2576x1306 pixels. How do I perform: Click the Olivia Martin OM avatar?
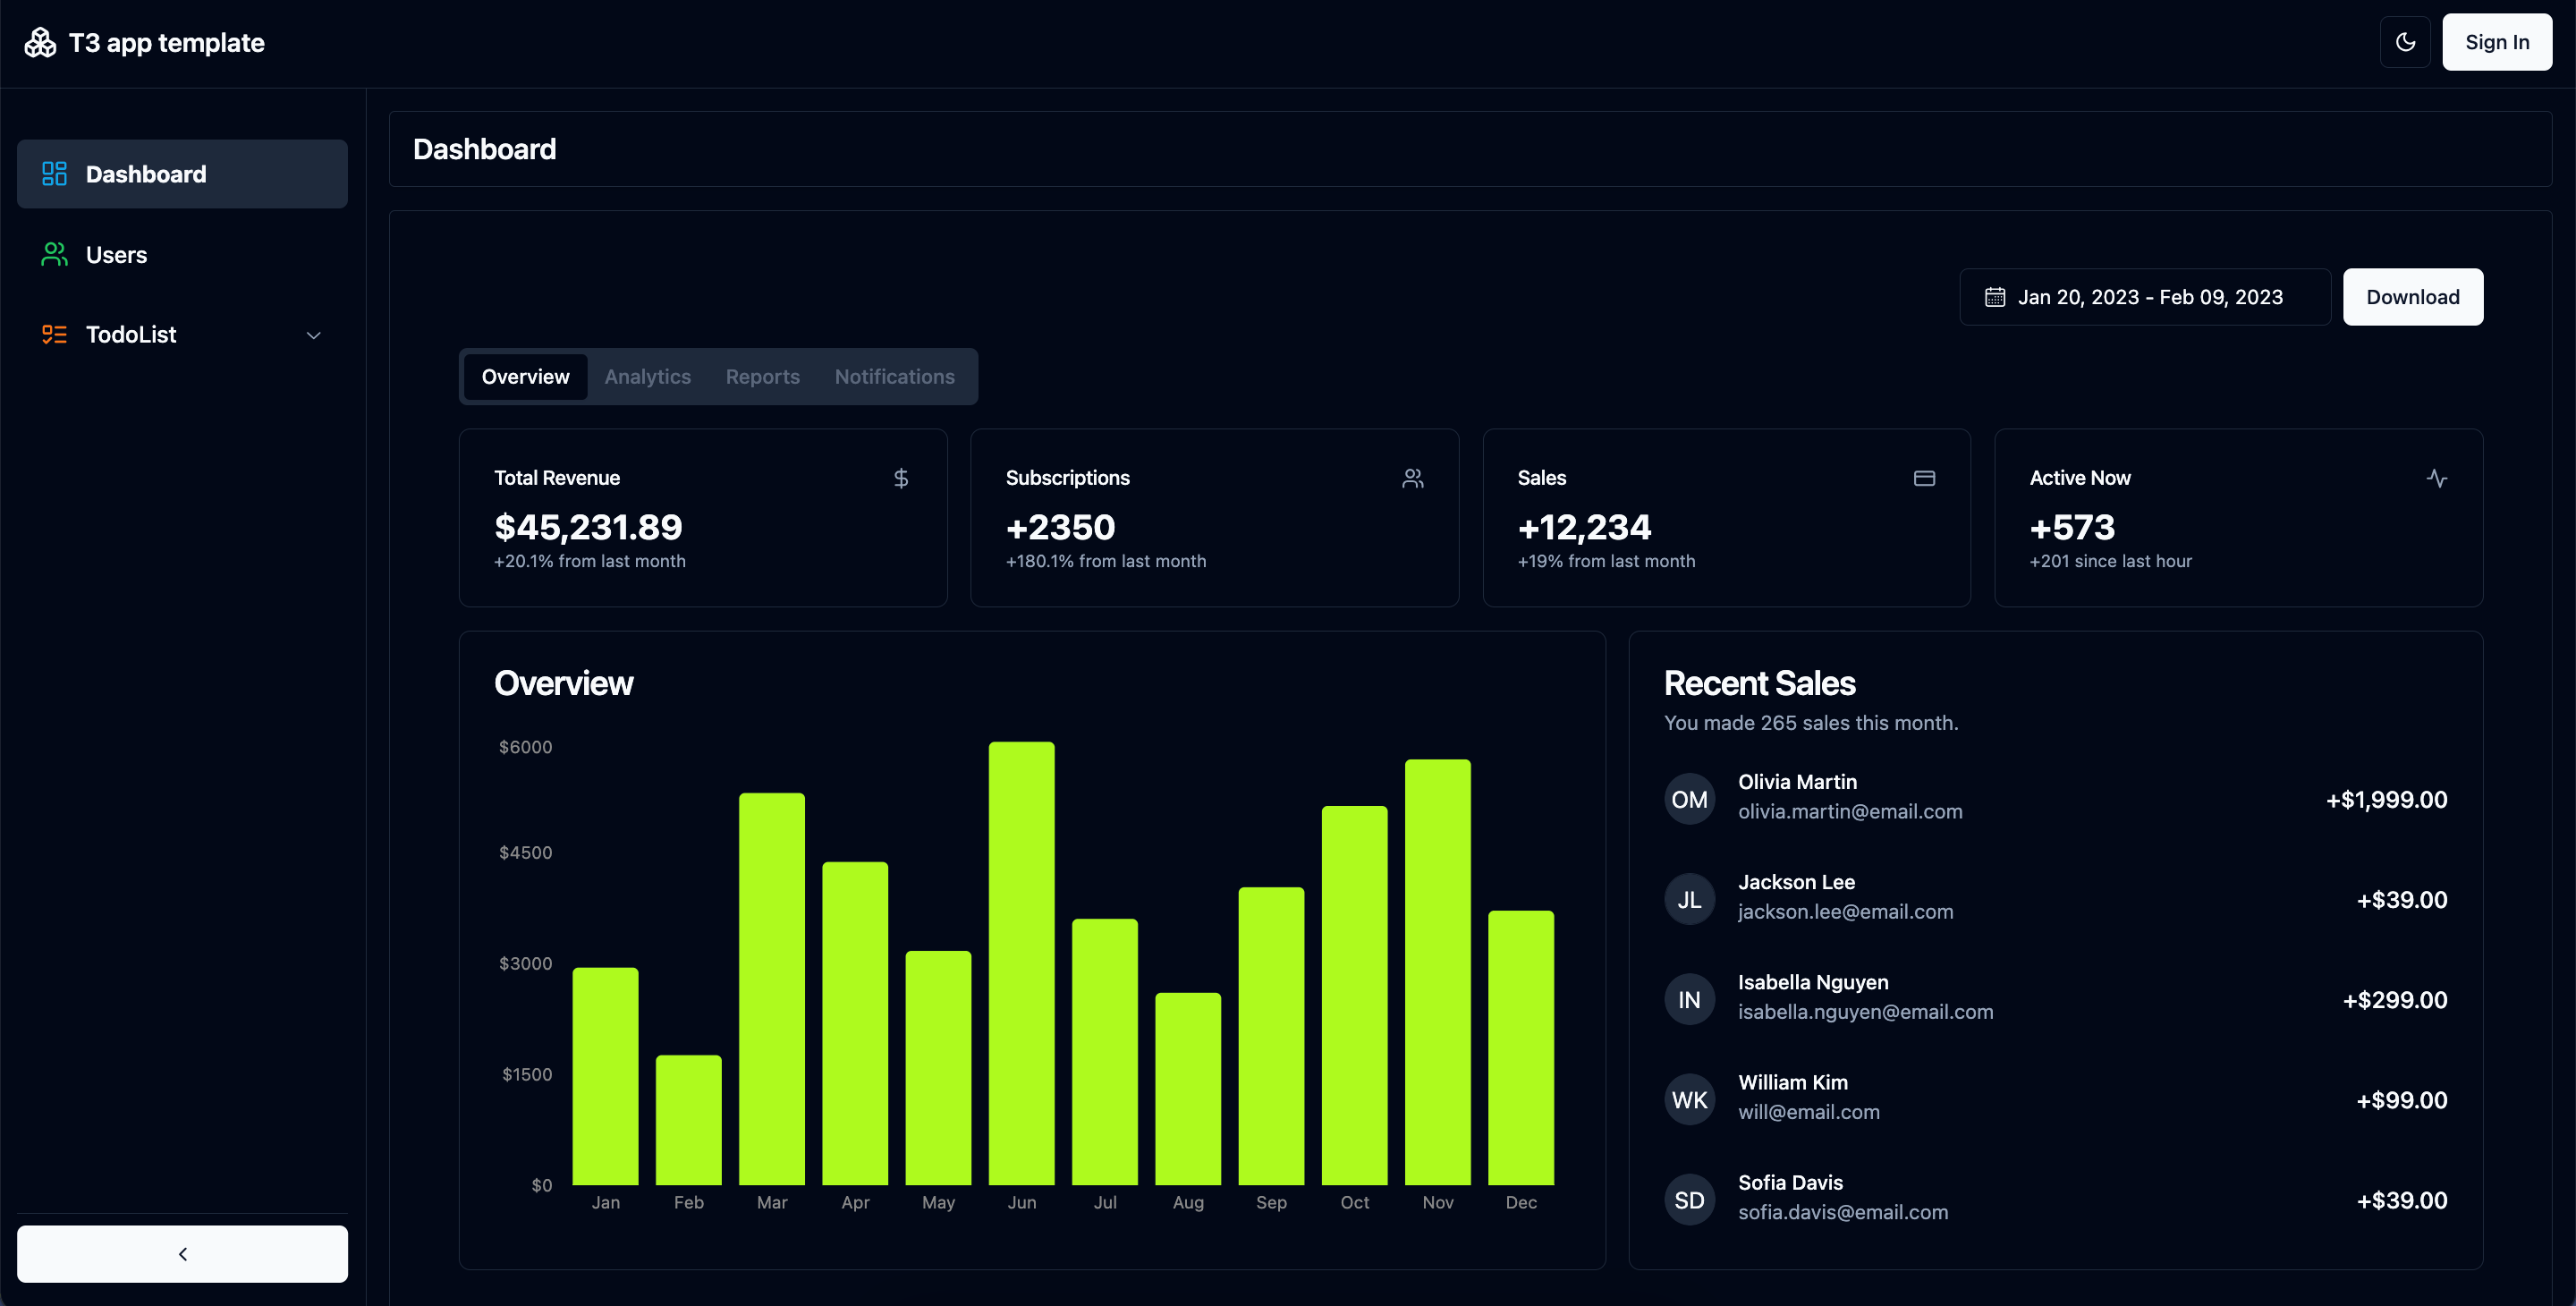(x=1689, y=799)
